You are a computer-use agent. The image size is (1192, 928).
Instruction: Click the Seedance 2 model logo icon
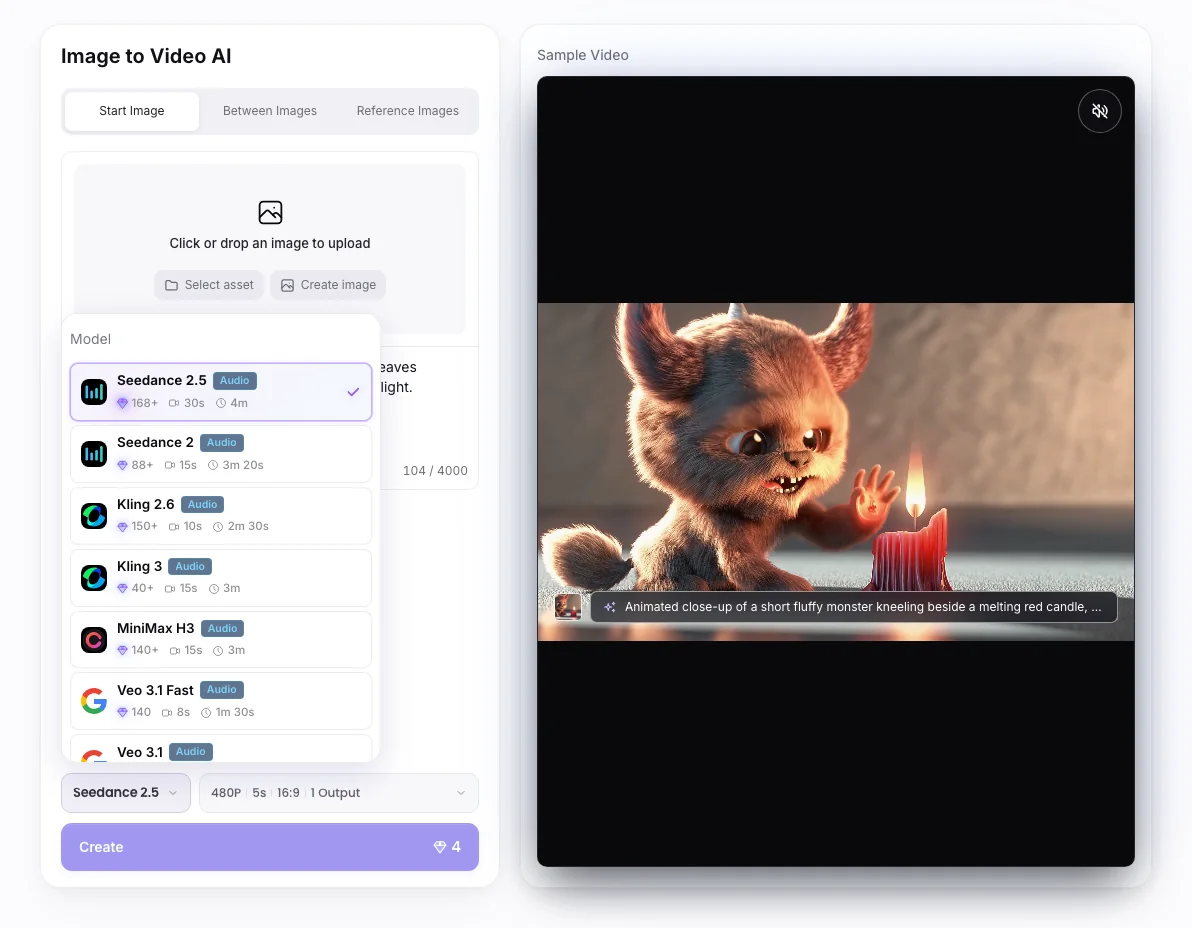pos(94,454)
